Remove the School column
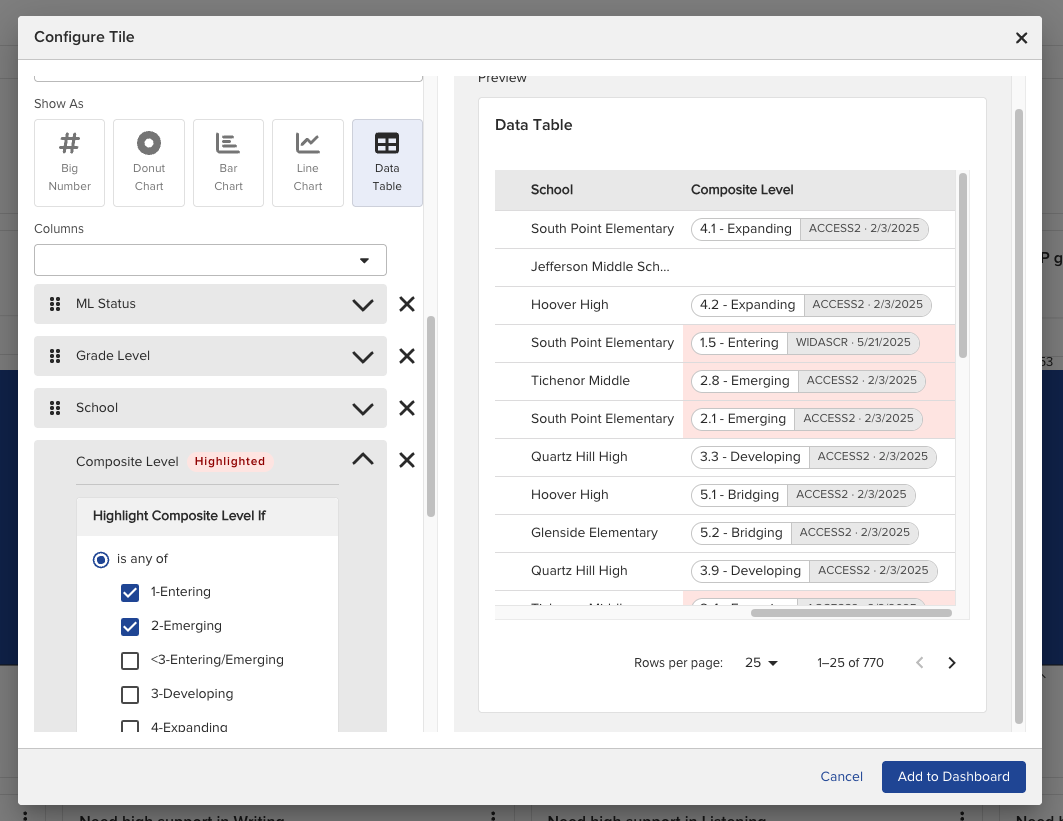The width and height of the screenshot is (1063, 821). point(407,408)
